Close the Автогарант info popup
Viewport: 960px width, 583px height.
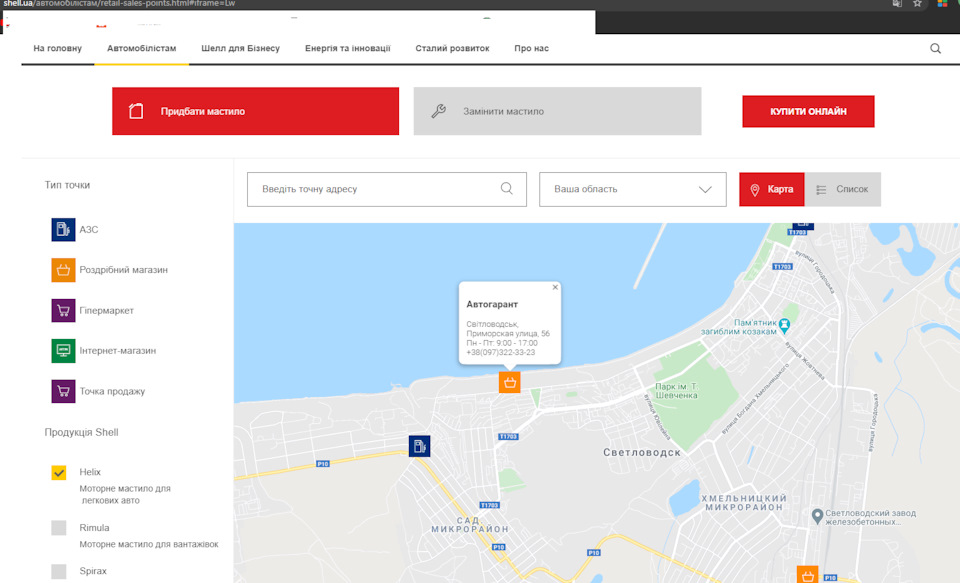pyautogui.click(x=555, y=287)
